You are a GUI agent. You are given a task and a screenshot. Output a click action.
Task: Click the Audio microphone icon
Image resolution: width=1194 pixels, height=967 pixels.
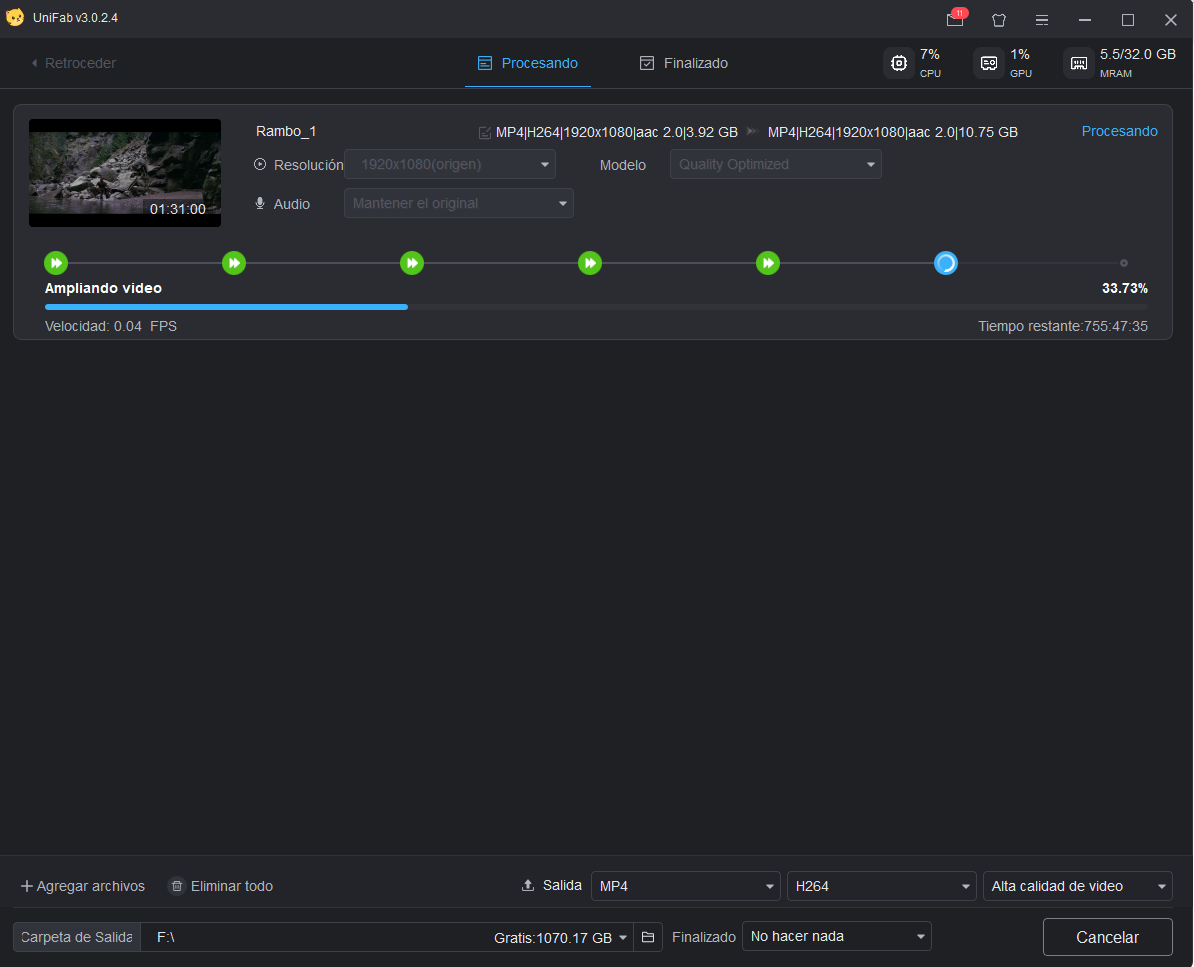click(260, 203)
